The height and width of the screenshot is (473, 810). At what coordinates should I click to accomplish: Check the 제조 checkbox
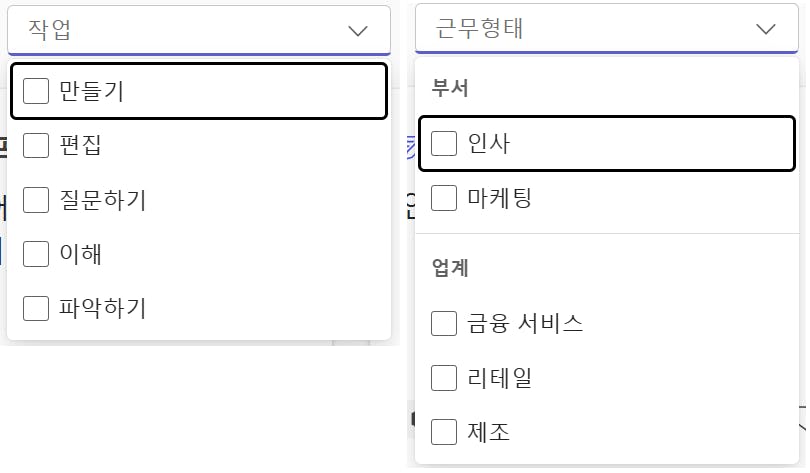click(x=444, y=432)
